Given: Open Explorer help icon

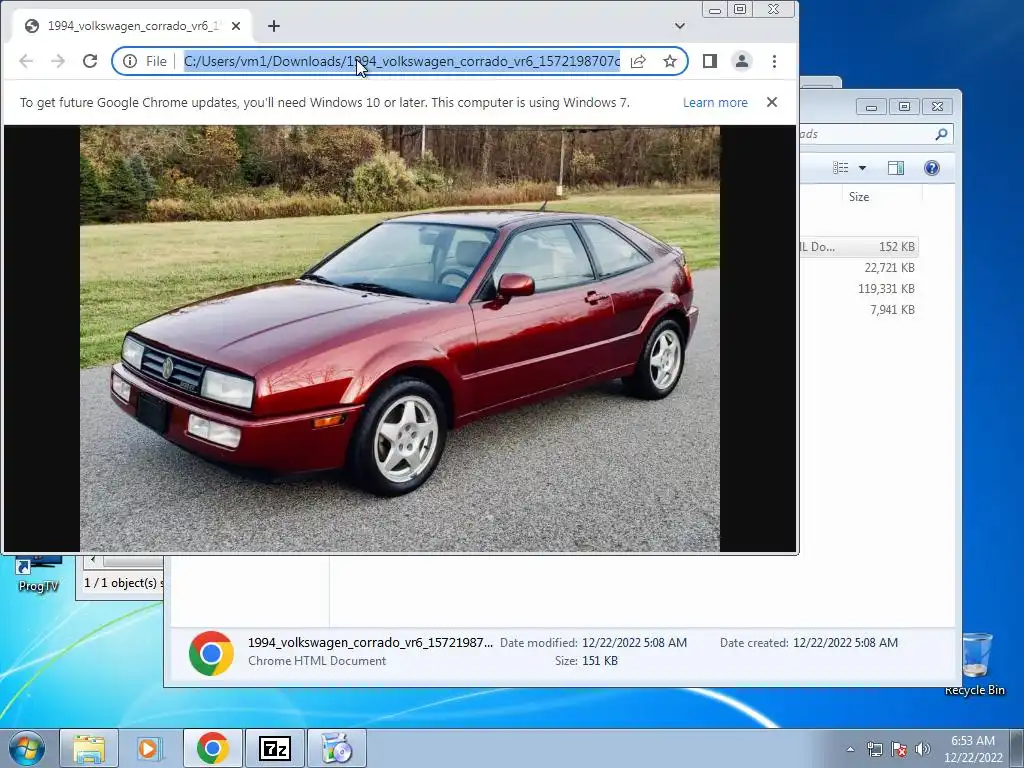Looking at the screenshot, I should click(932, 168).
